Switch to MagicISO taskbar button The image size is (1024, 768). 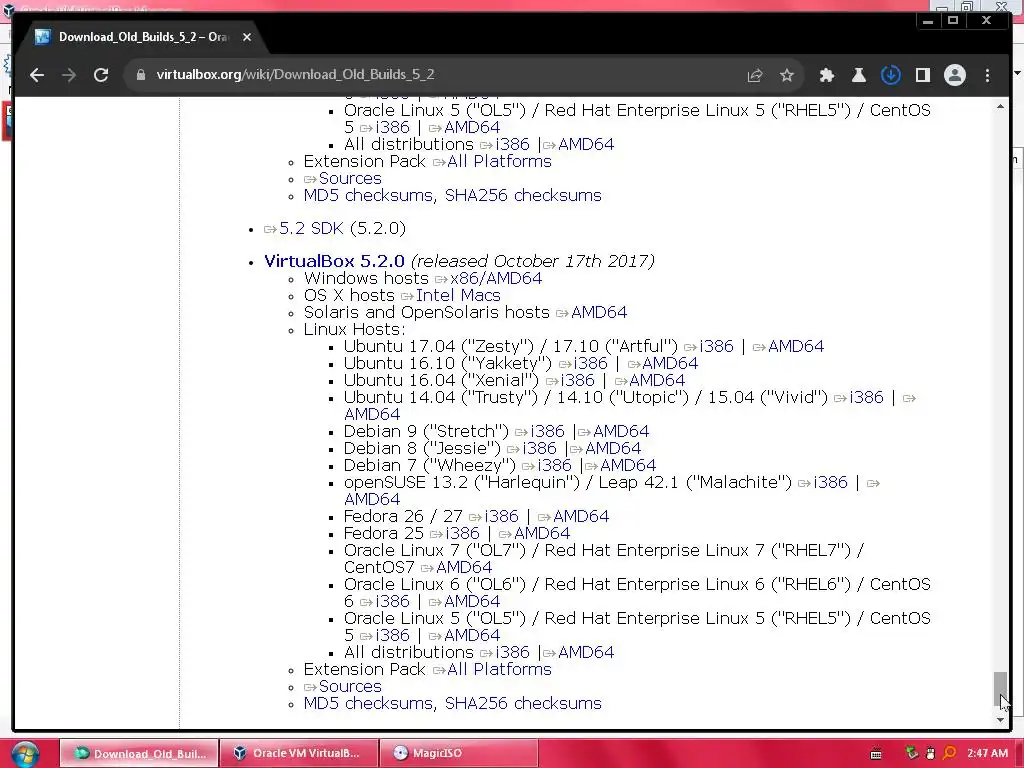click(x=458, y=753)
